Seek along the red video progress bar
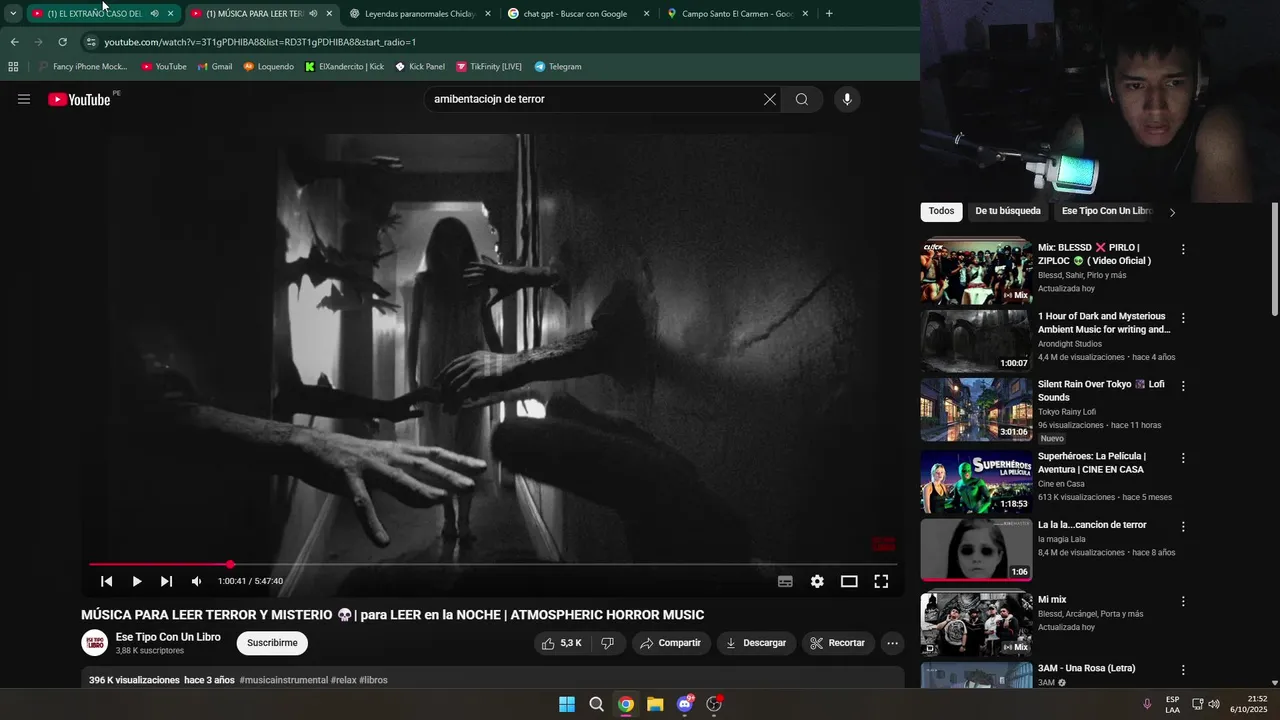 point(492,565)
